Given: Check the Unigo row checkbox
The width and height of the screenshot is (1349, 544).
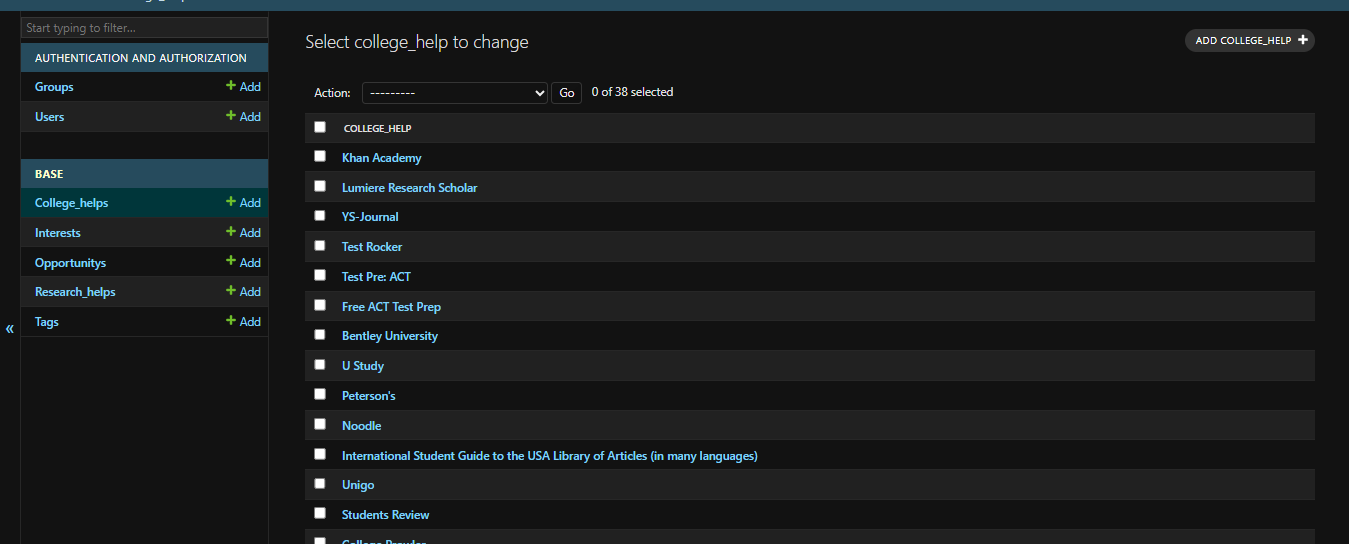Looking at the screenshot, I should tap(320, 483).
